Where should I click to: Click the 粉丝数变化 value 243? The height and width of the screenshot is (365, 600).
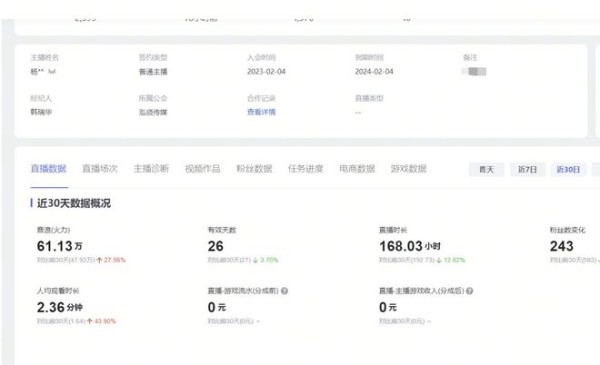tap(561, 246)
